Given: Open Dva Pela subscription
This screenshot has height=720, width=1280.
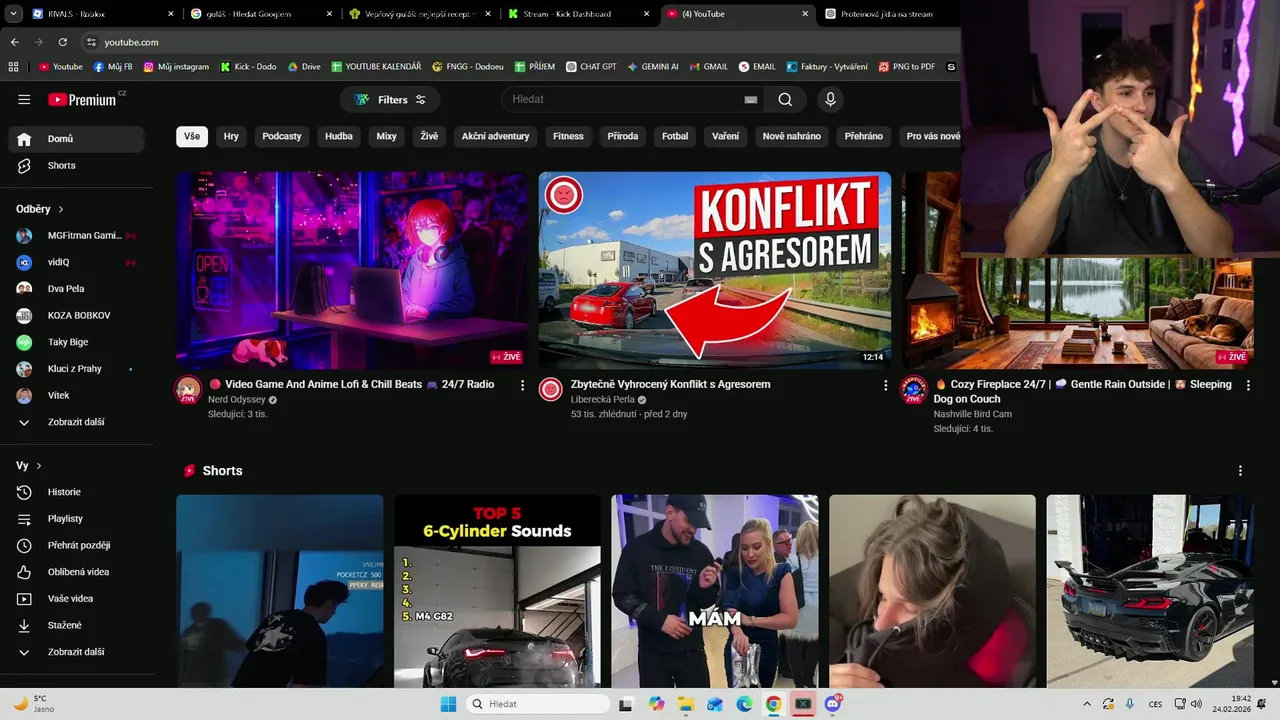Looking at the screenshot, I should pos(76,289).
